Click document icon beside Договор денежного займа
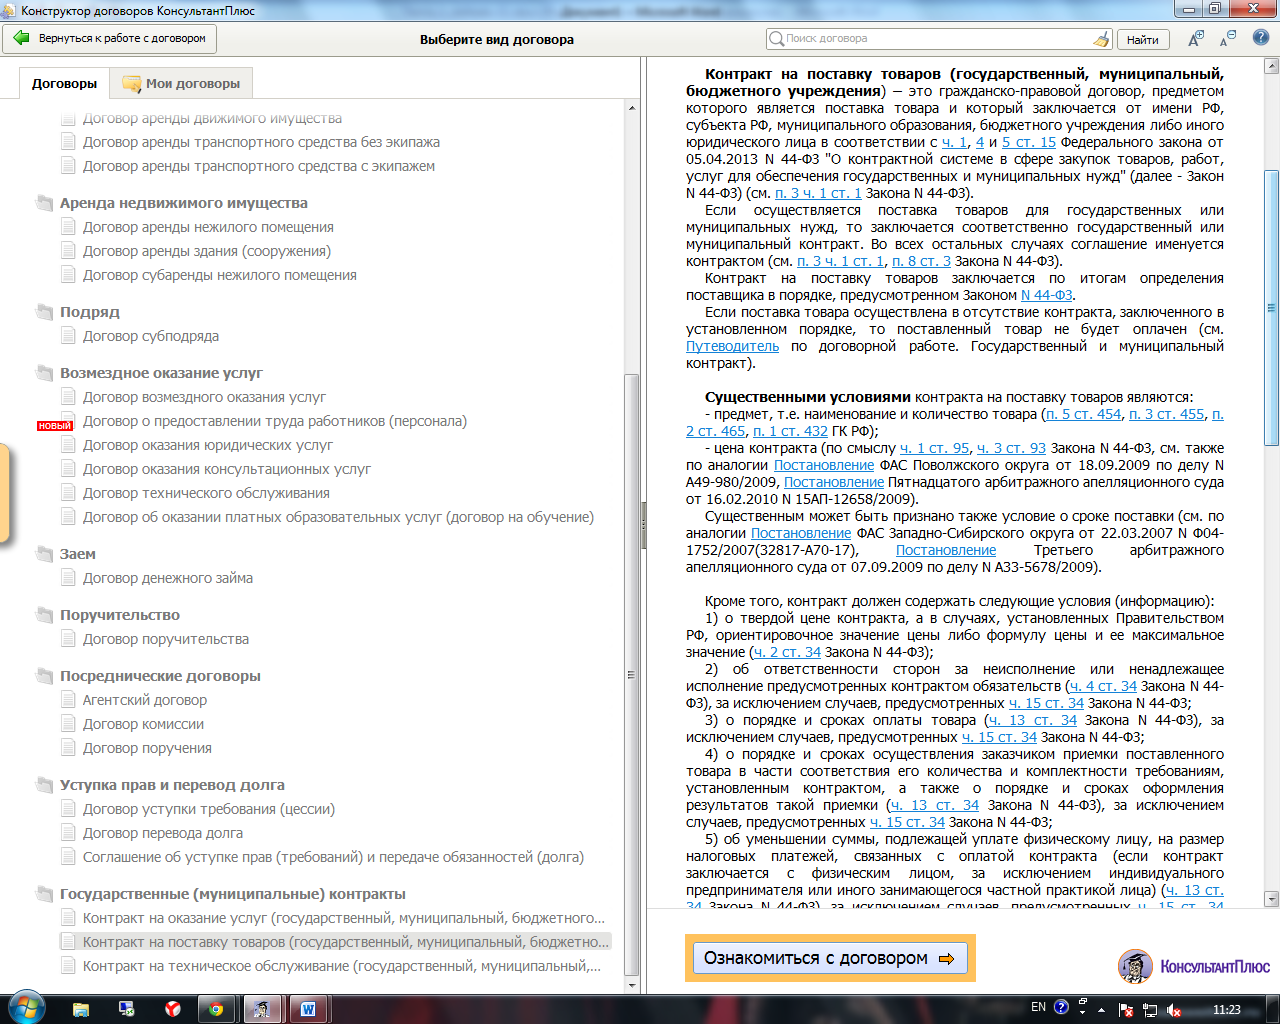1280x1024 pixels. point(68,578)
